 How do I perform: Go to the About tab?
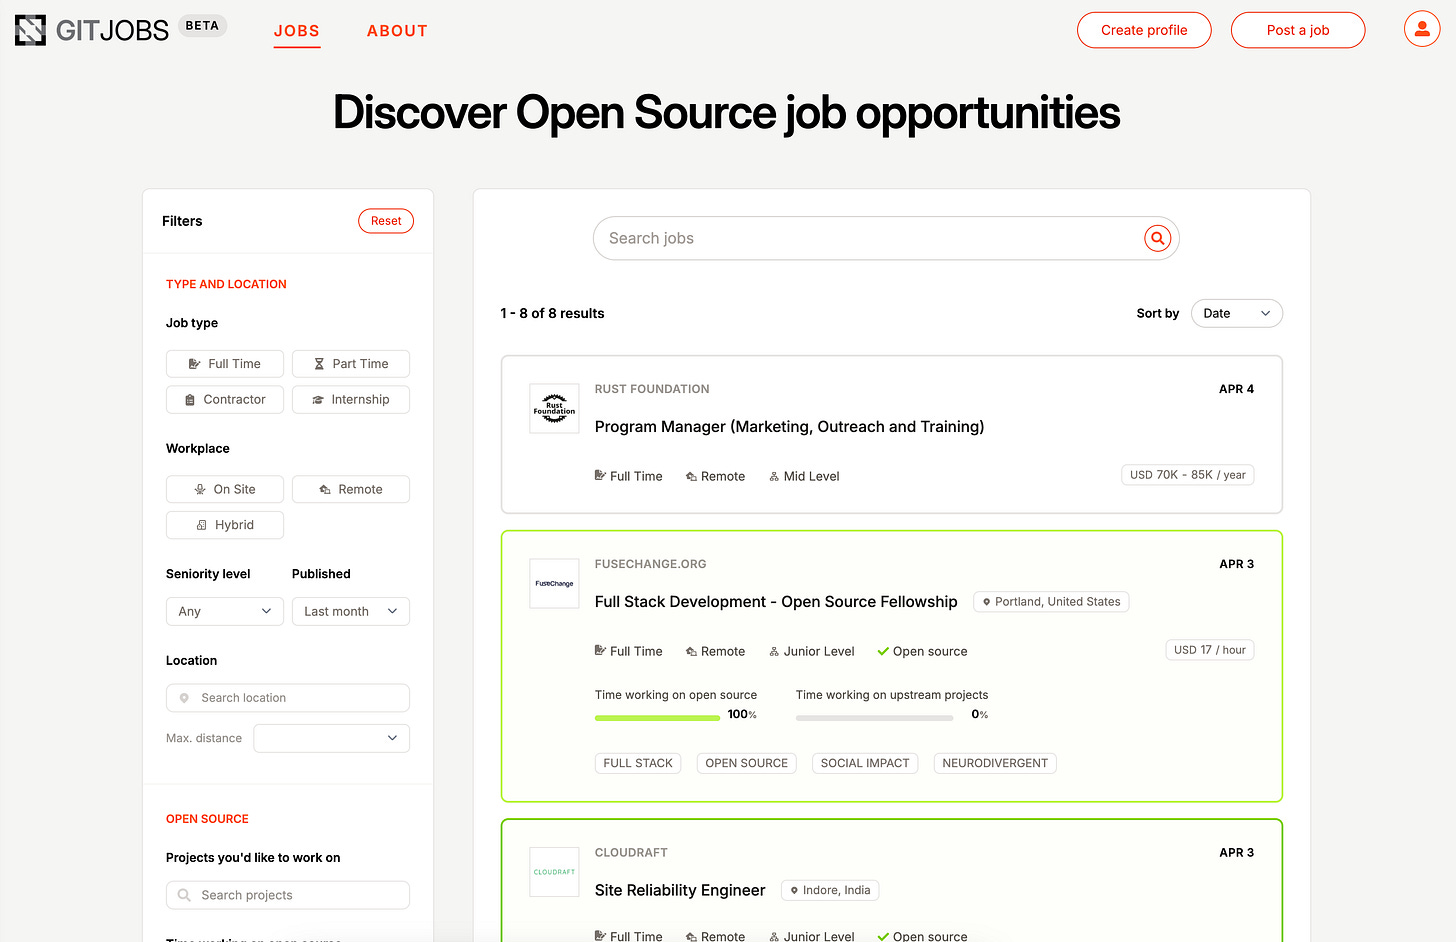397,31
